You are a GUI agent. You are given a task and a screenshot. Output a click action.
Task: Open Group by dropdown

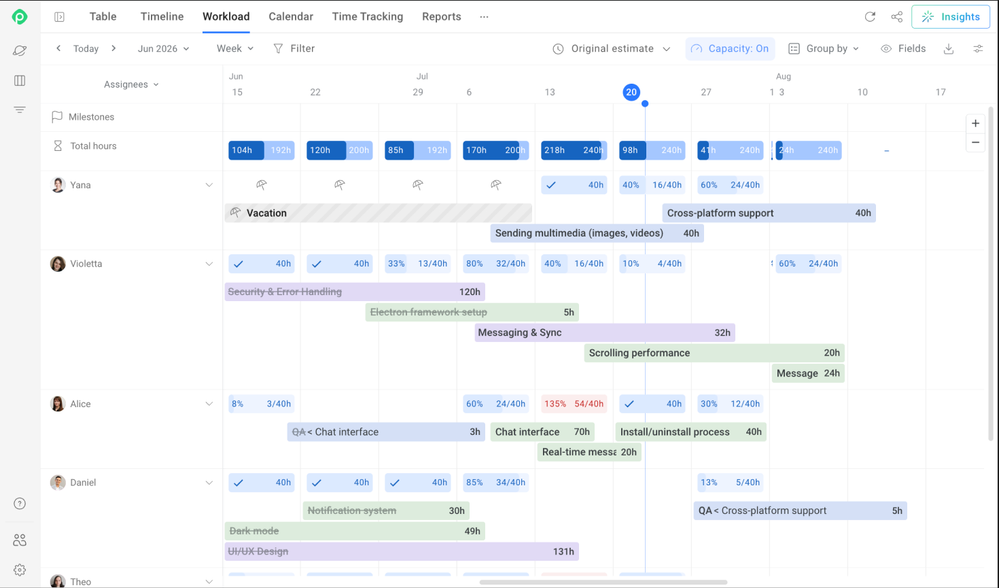824,48
